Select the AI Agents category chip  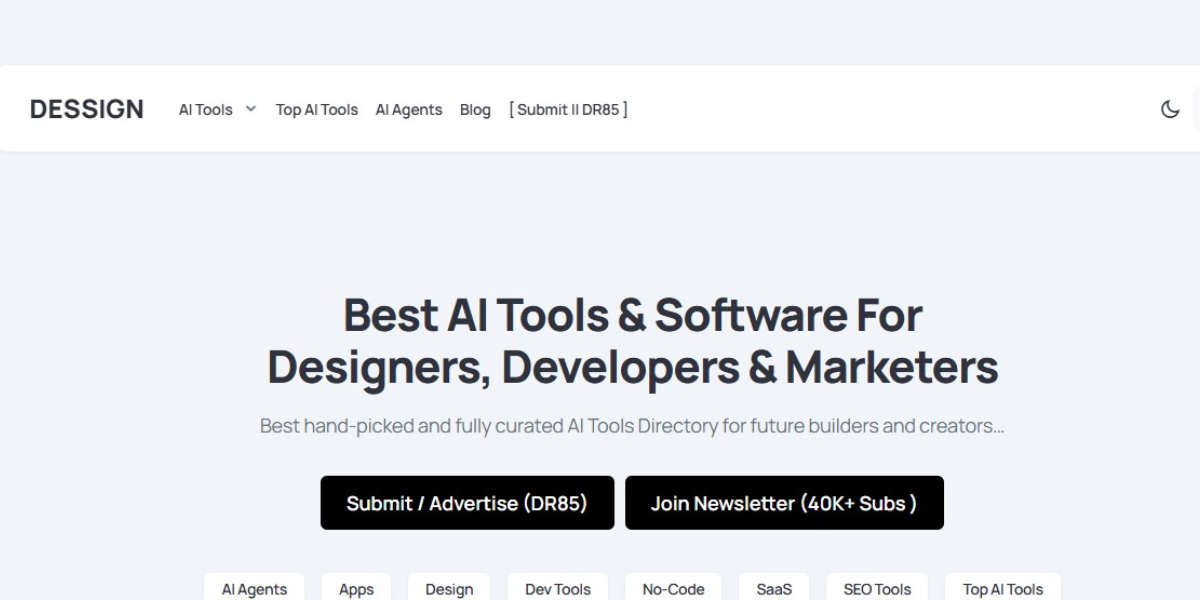coord(254,588)
